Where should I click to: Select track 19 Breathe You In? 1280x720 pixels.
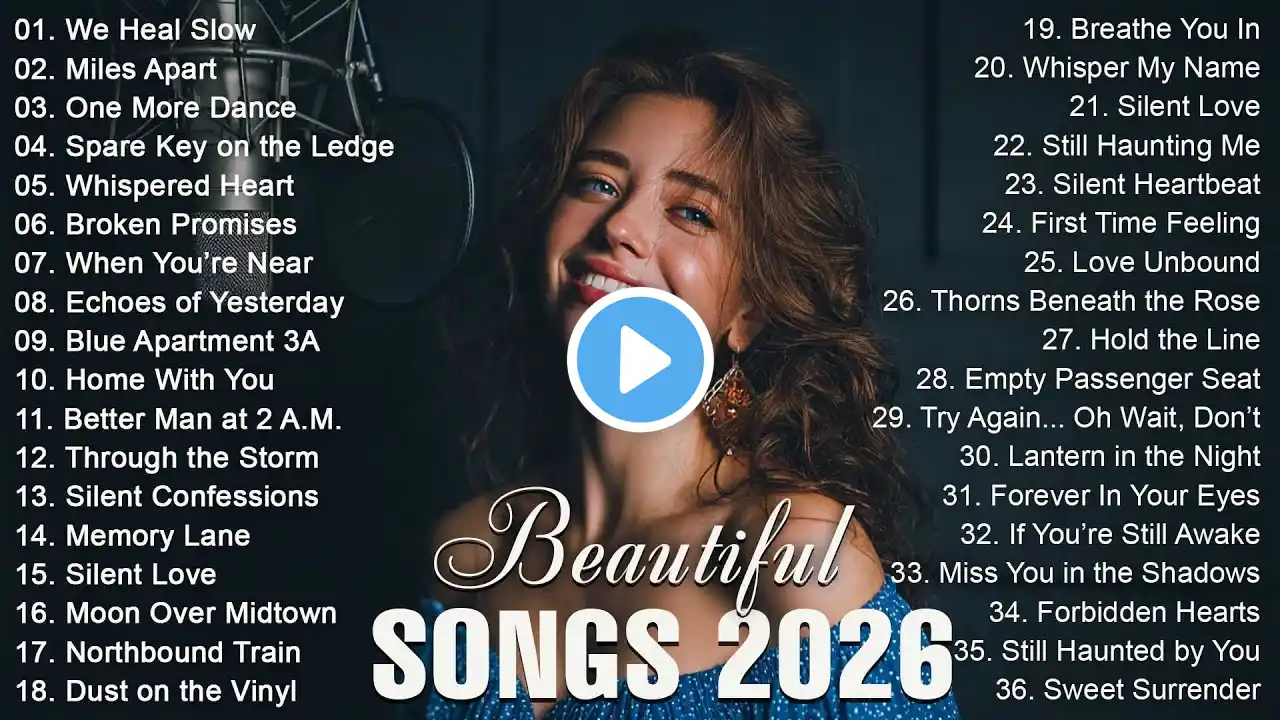point(1141,30)
